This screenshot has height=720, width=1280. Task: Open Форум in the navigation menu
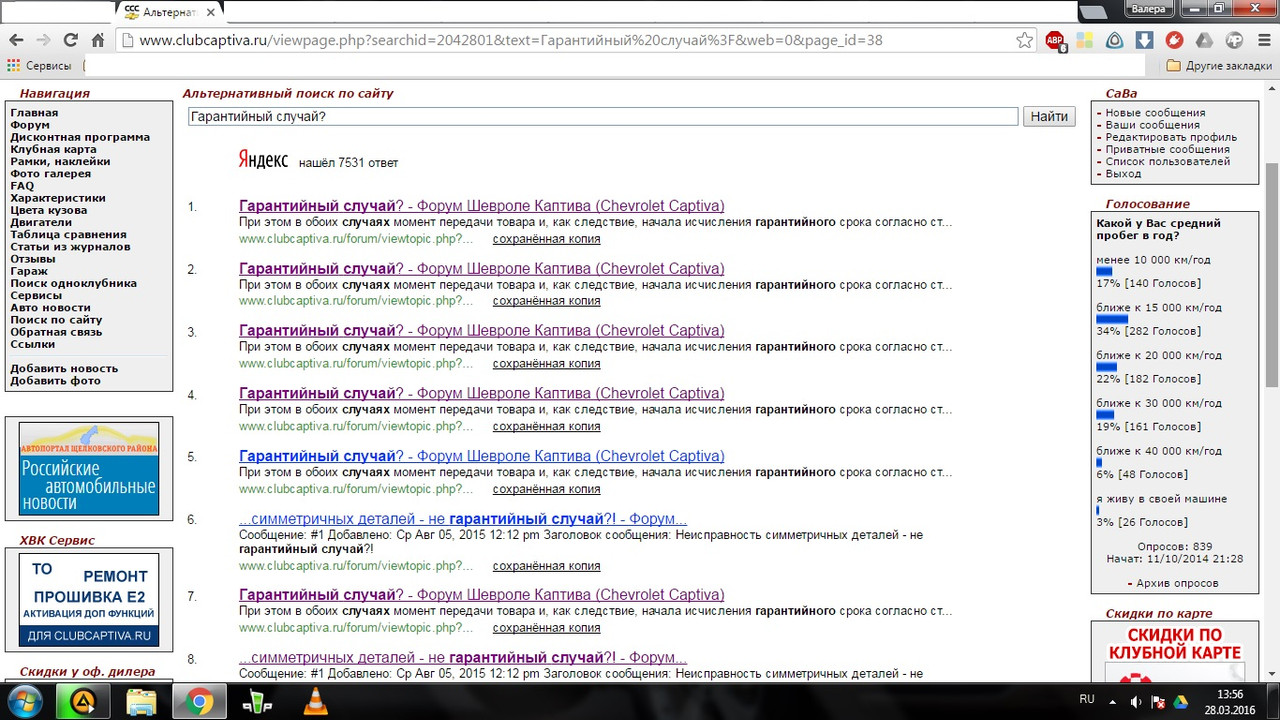tap(30, 125)
